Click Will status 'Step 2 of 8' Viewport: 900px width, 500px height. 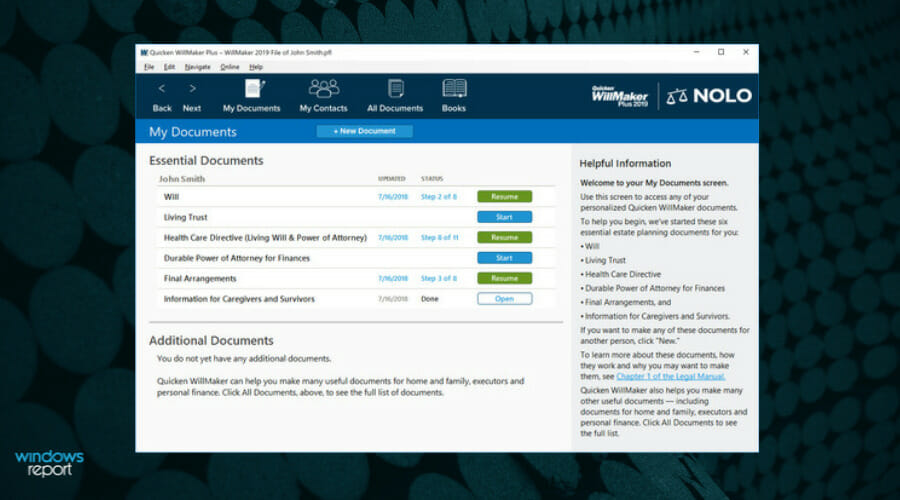tap(439, 197)
